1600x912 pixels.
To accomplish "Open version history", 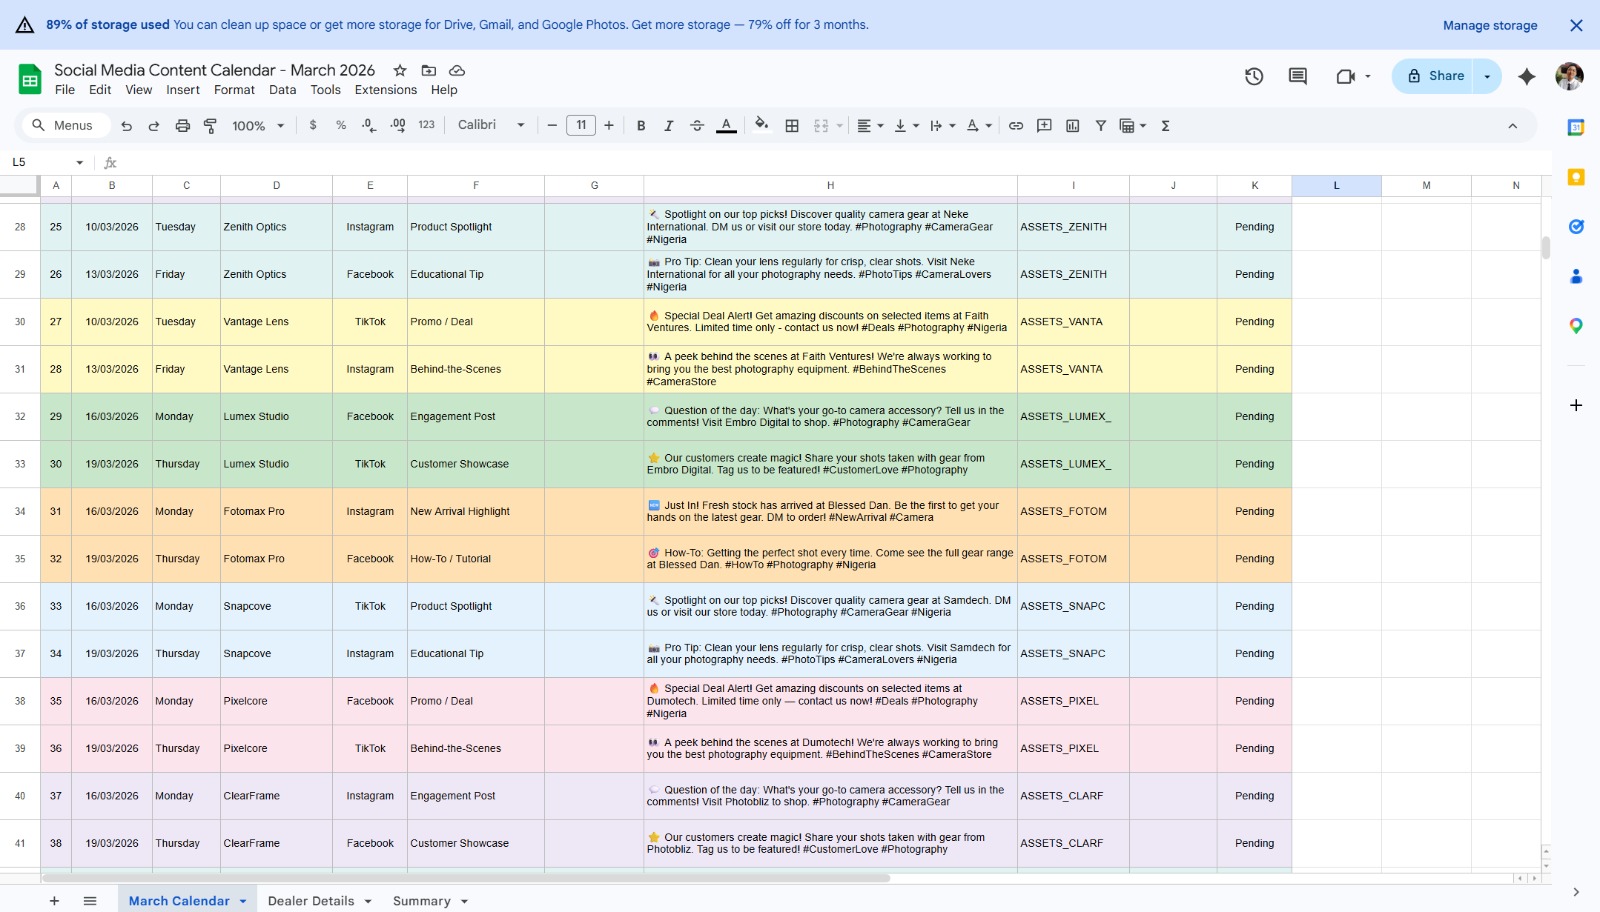I will [1254, 76].
